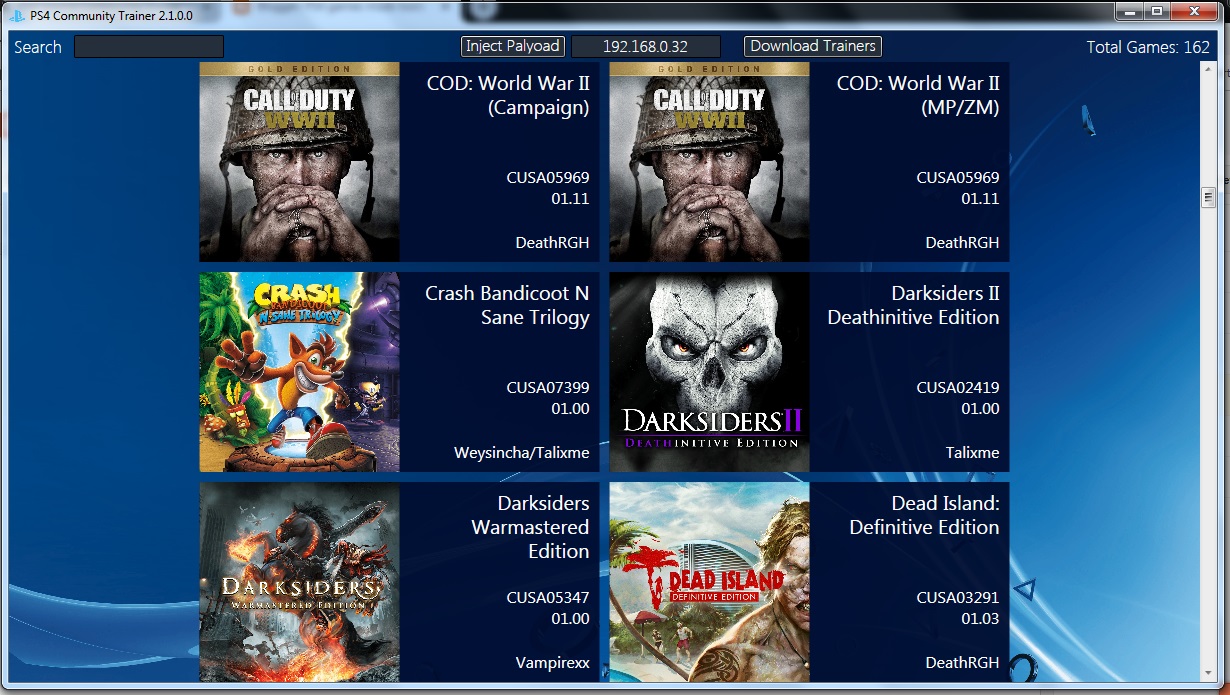Open COD: World War II (MP/ZM) cover
This screenshot has height=695, width=1230.
(x=709, y=162)
